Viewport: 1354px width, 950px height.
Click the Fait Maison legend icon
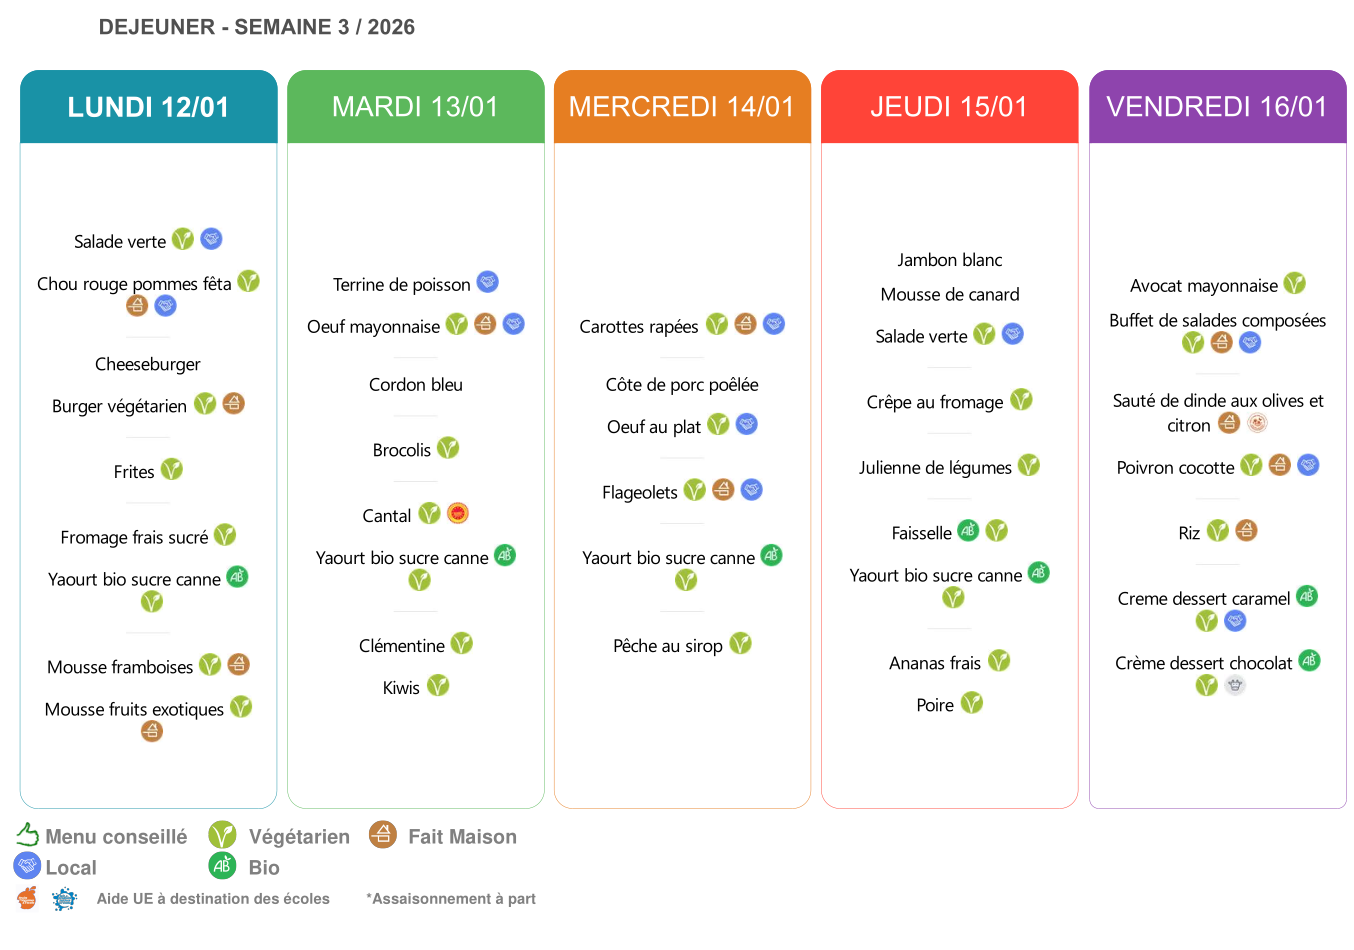pos(382,834)
